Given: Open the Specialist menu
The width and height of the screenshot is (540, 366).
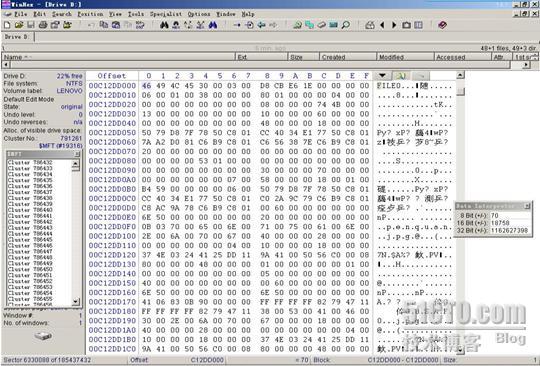Looking at the screenshot, I should [x=166, y=14].
